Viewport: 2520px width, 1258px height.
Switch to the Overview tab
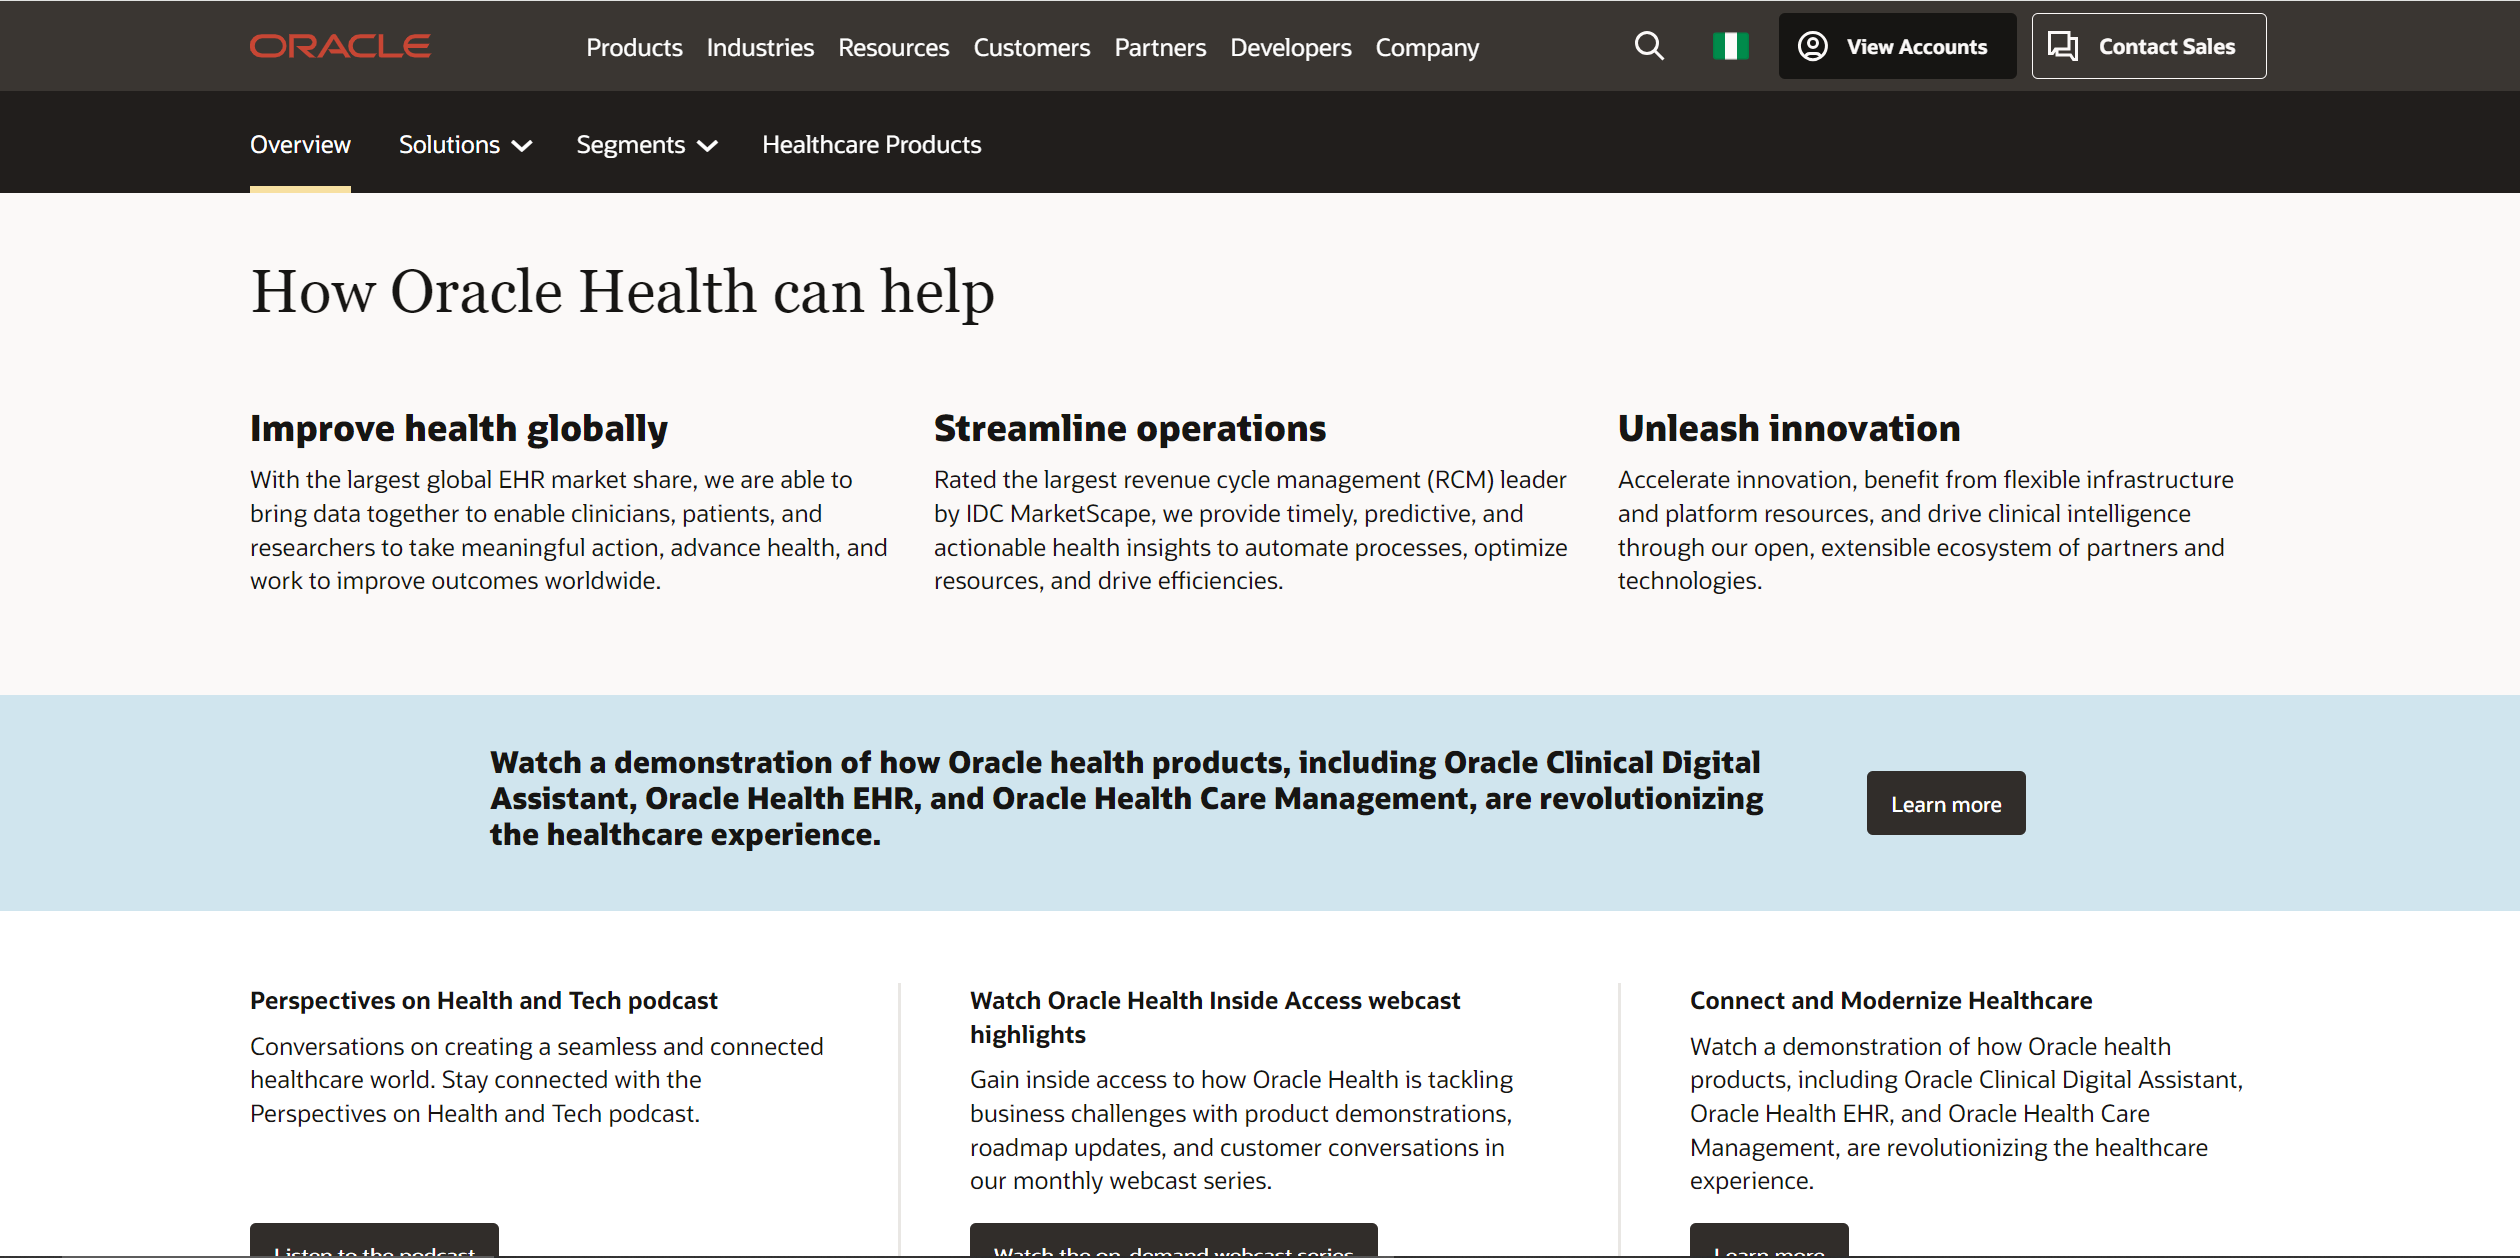pyautogui.click(x=300, y=145)
